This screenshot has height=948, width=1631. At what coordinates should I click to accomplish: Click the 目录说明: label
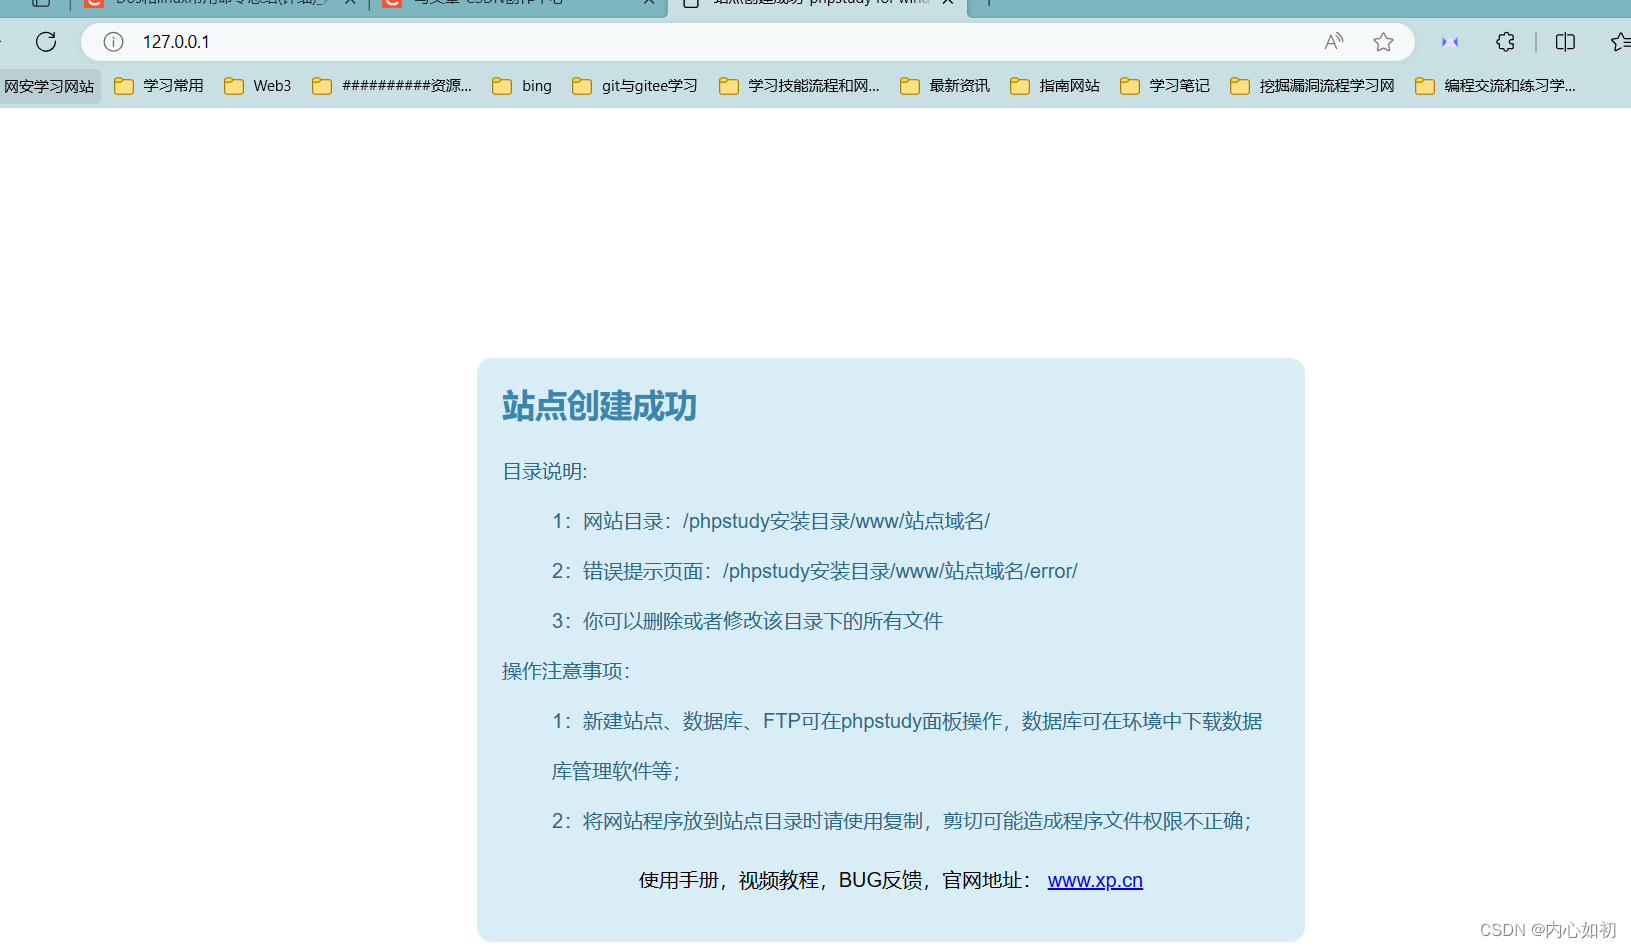(x=545, y=471)
